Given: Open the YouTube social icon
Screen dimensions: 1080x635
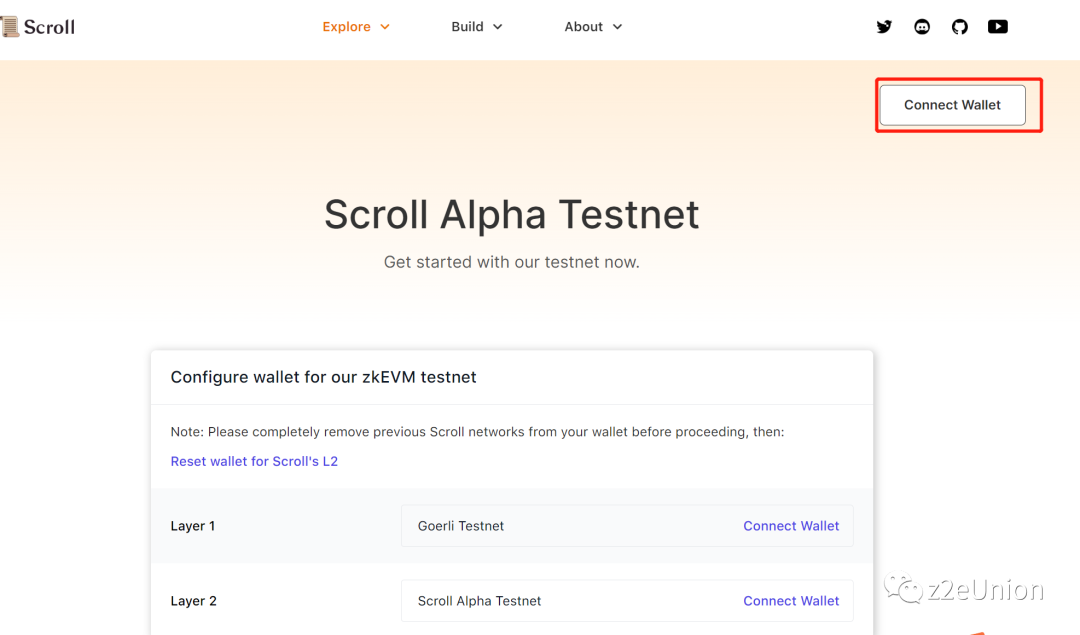Looking at the screenshot, I should tap(998, 27).
